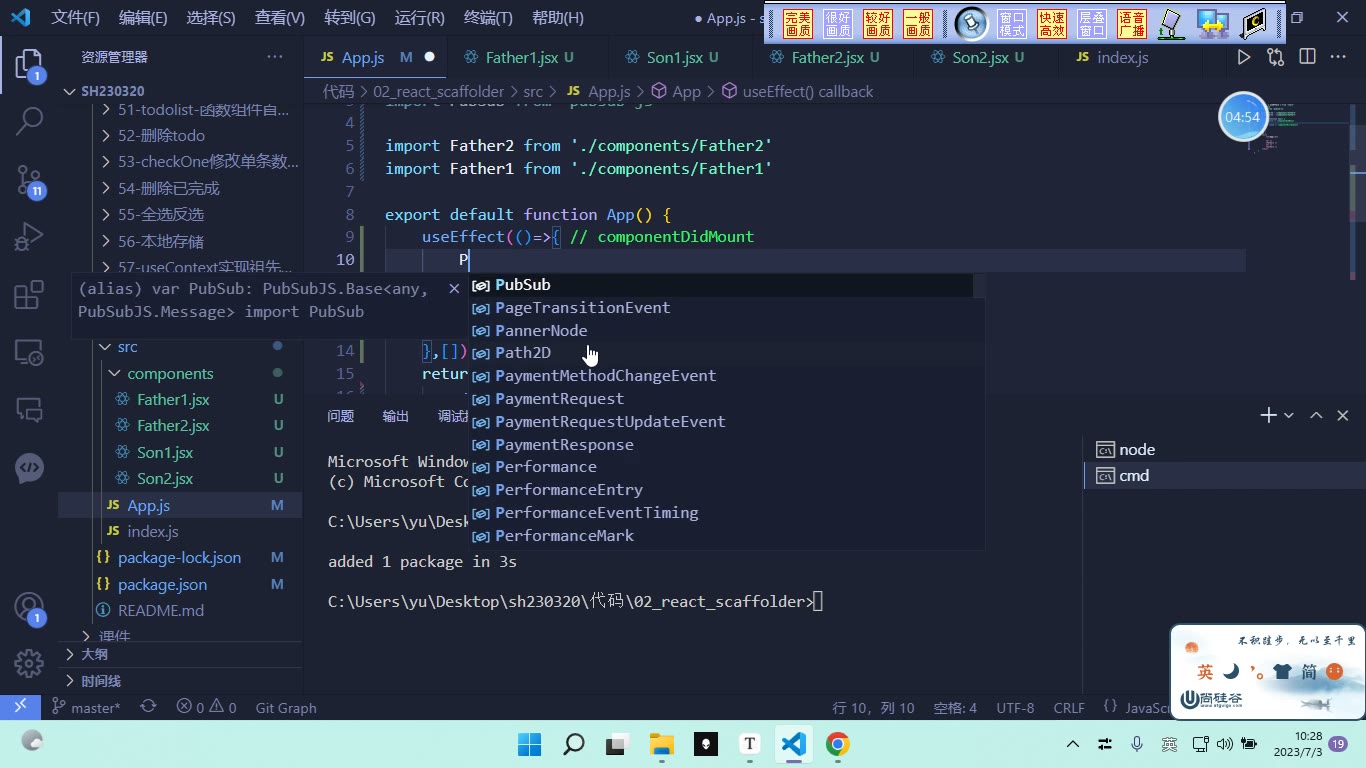
Task: Collapse the components folder
Action: (170, 373)
